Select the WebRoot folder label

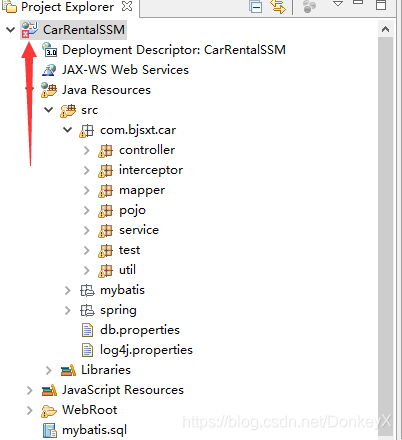(x=90, y=410)
